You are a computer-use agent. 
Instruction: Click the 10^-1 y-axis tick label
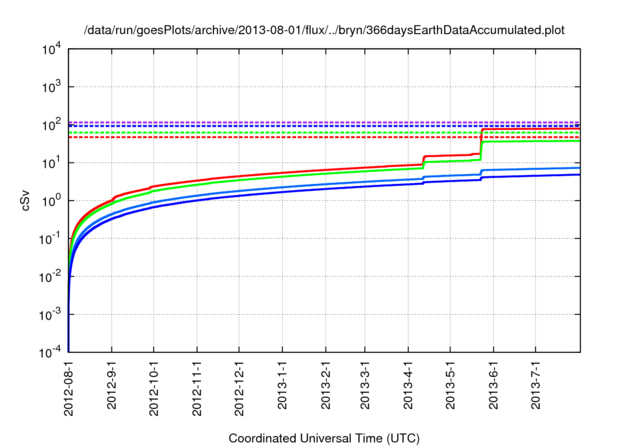[51, 239]
